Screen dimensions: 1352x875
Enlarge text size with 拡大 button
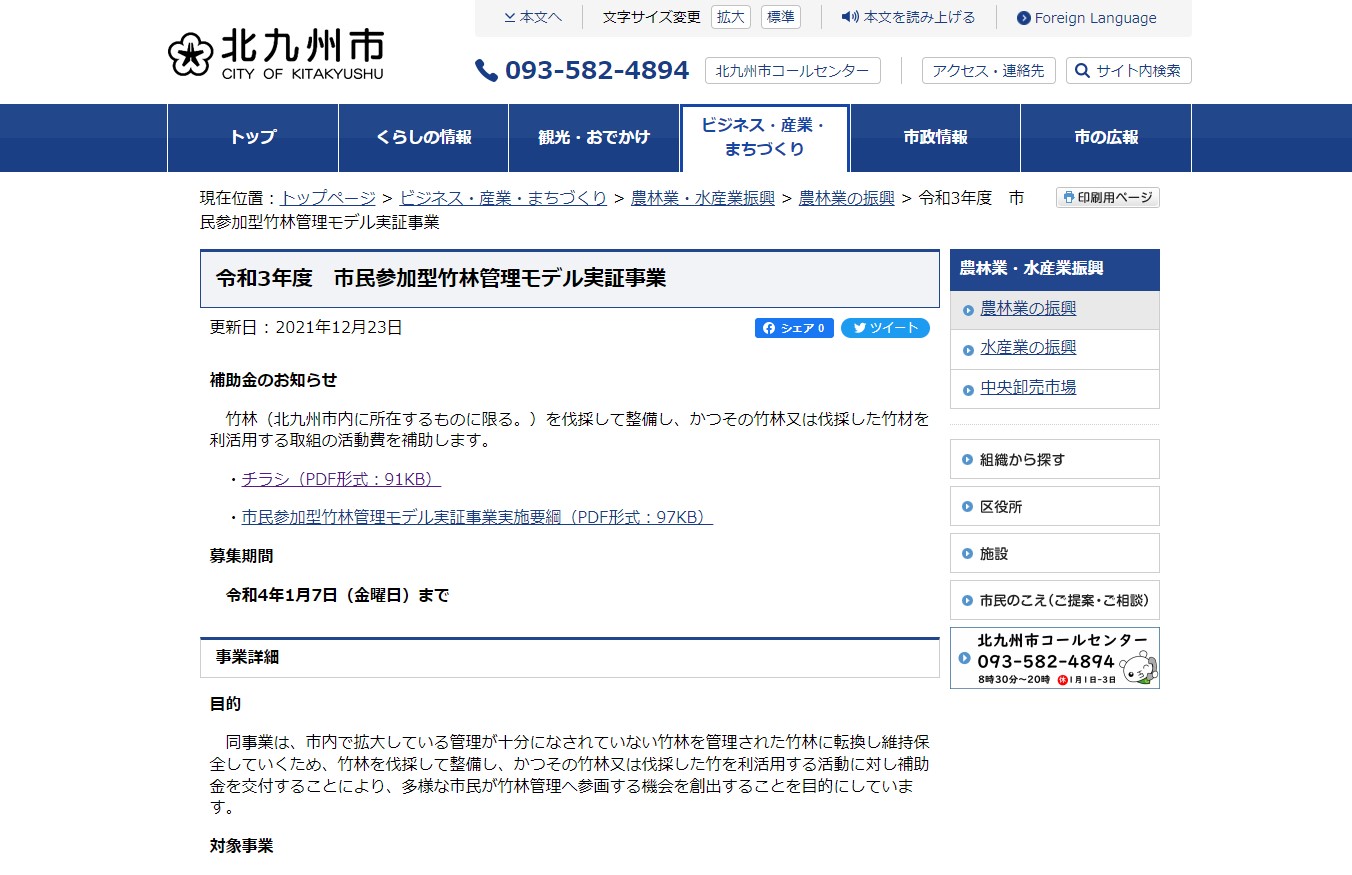click(730, 17)
